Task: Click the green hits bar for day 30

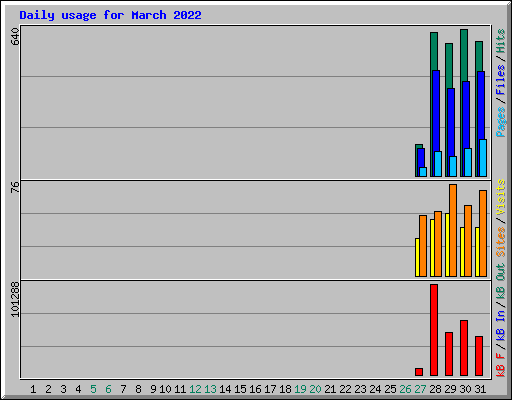Action: tap(464, 55)
